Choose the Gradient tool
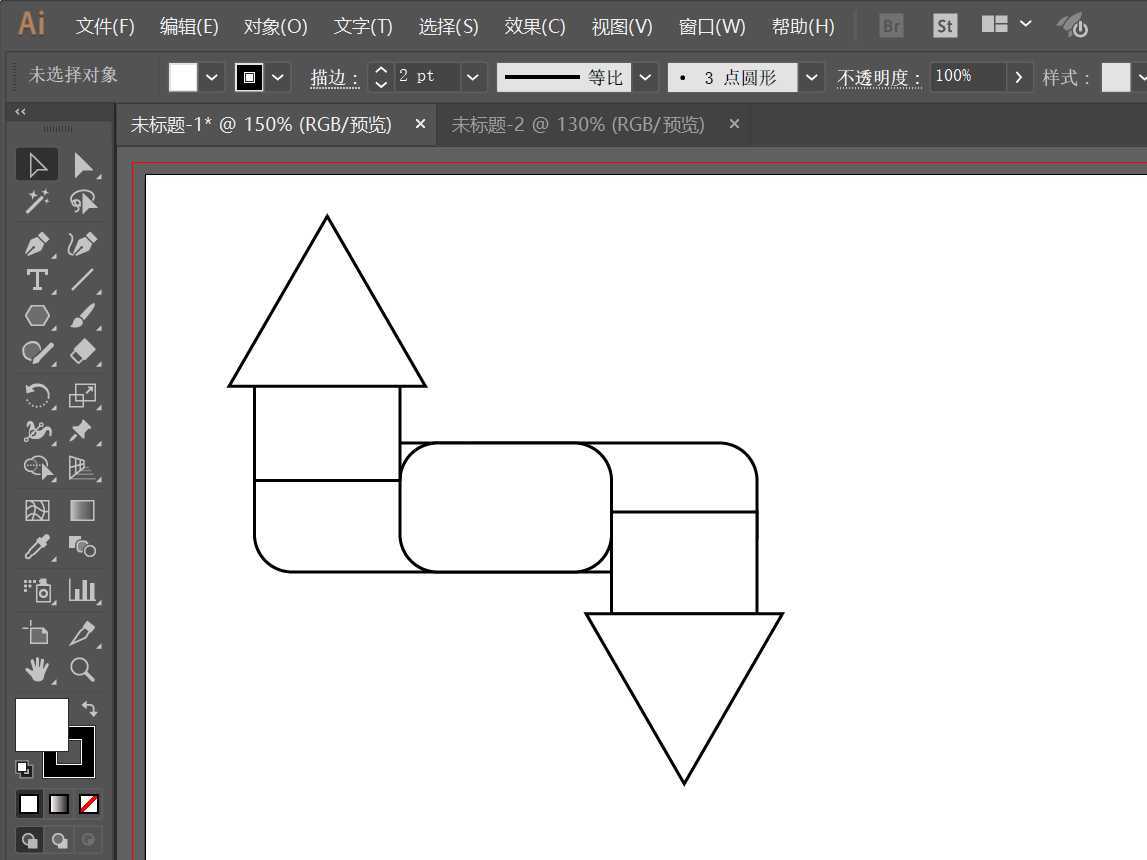This screenshot has height=860, width=1147. click(x=84, y=510)
